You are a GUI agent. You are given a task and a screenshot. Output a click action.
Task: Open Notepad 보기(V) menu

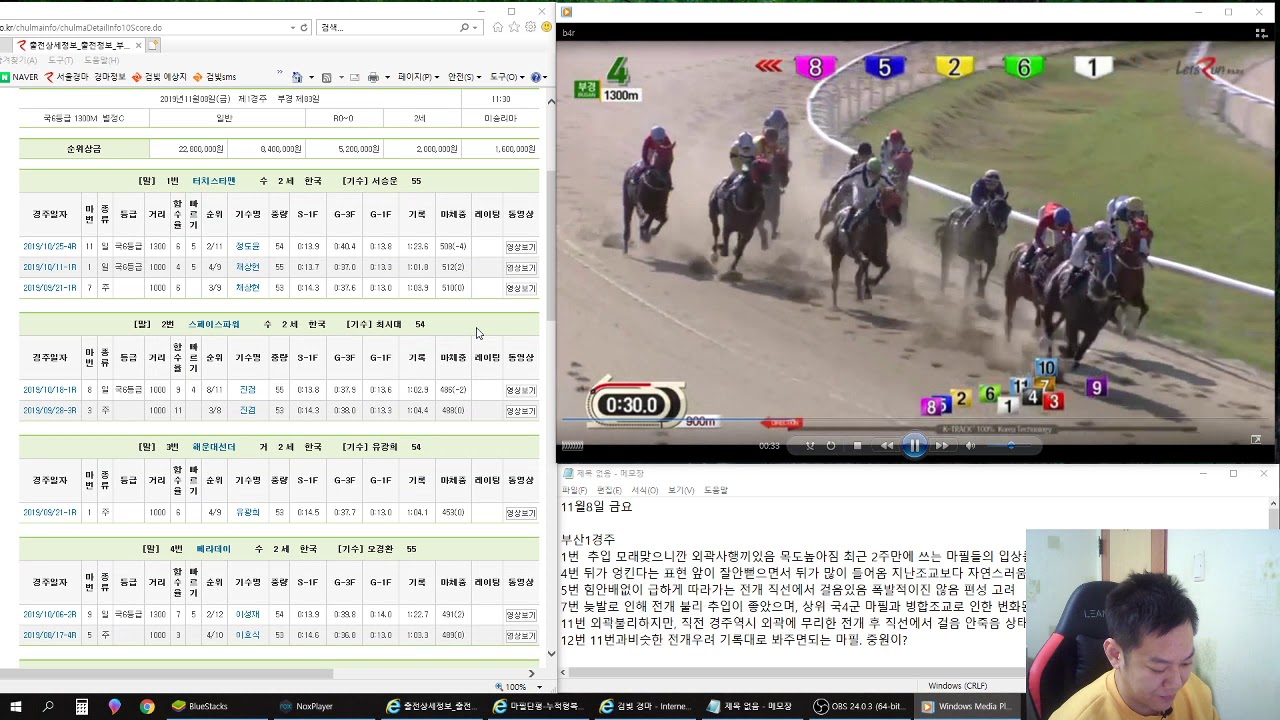pos(681,490)
